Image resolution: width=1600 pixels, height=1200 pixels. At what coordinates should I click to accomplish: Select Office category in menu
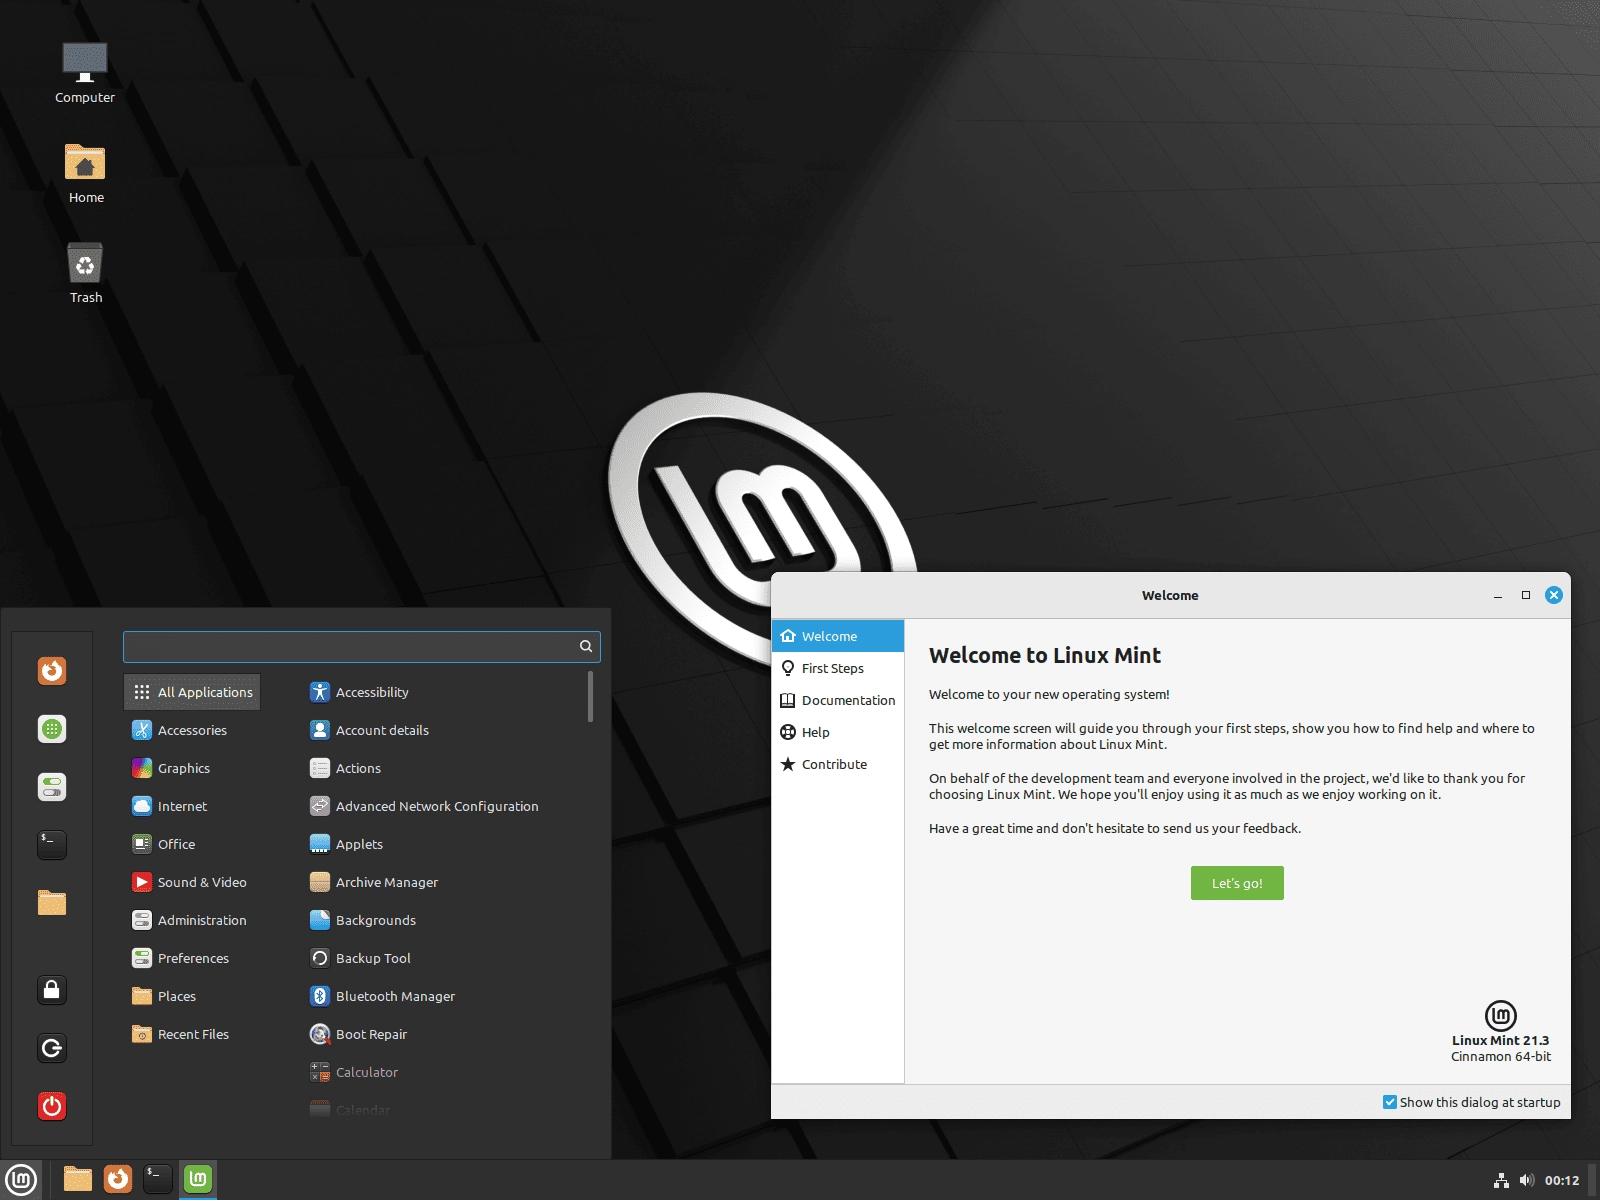[192, 844]
